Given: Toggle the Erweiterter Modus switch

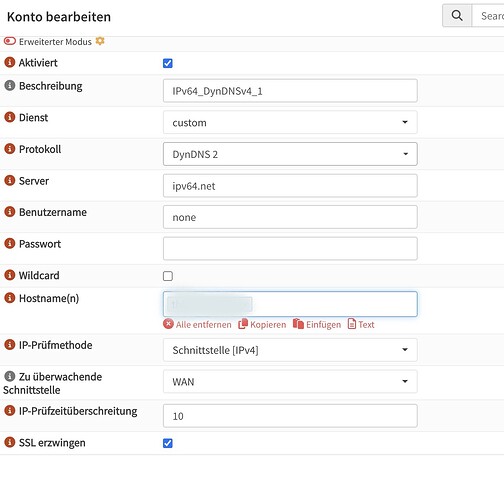Looking at the screenshot, I should 10,41.
